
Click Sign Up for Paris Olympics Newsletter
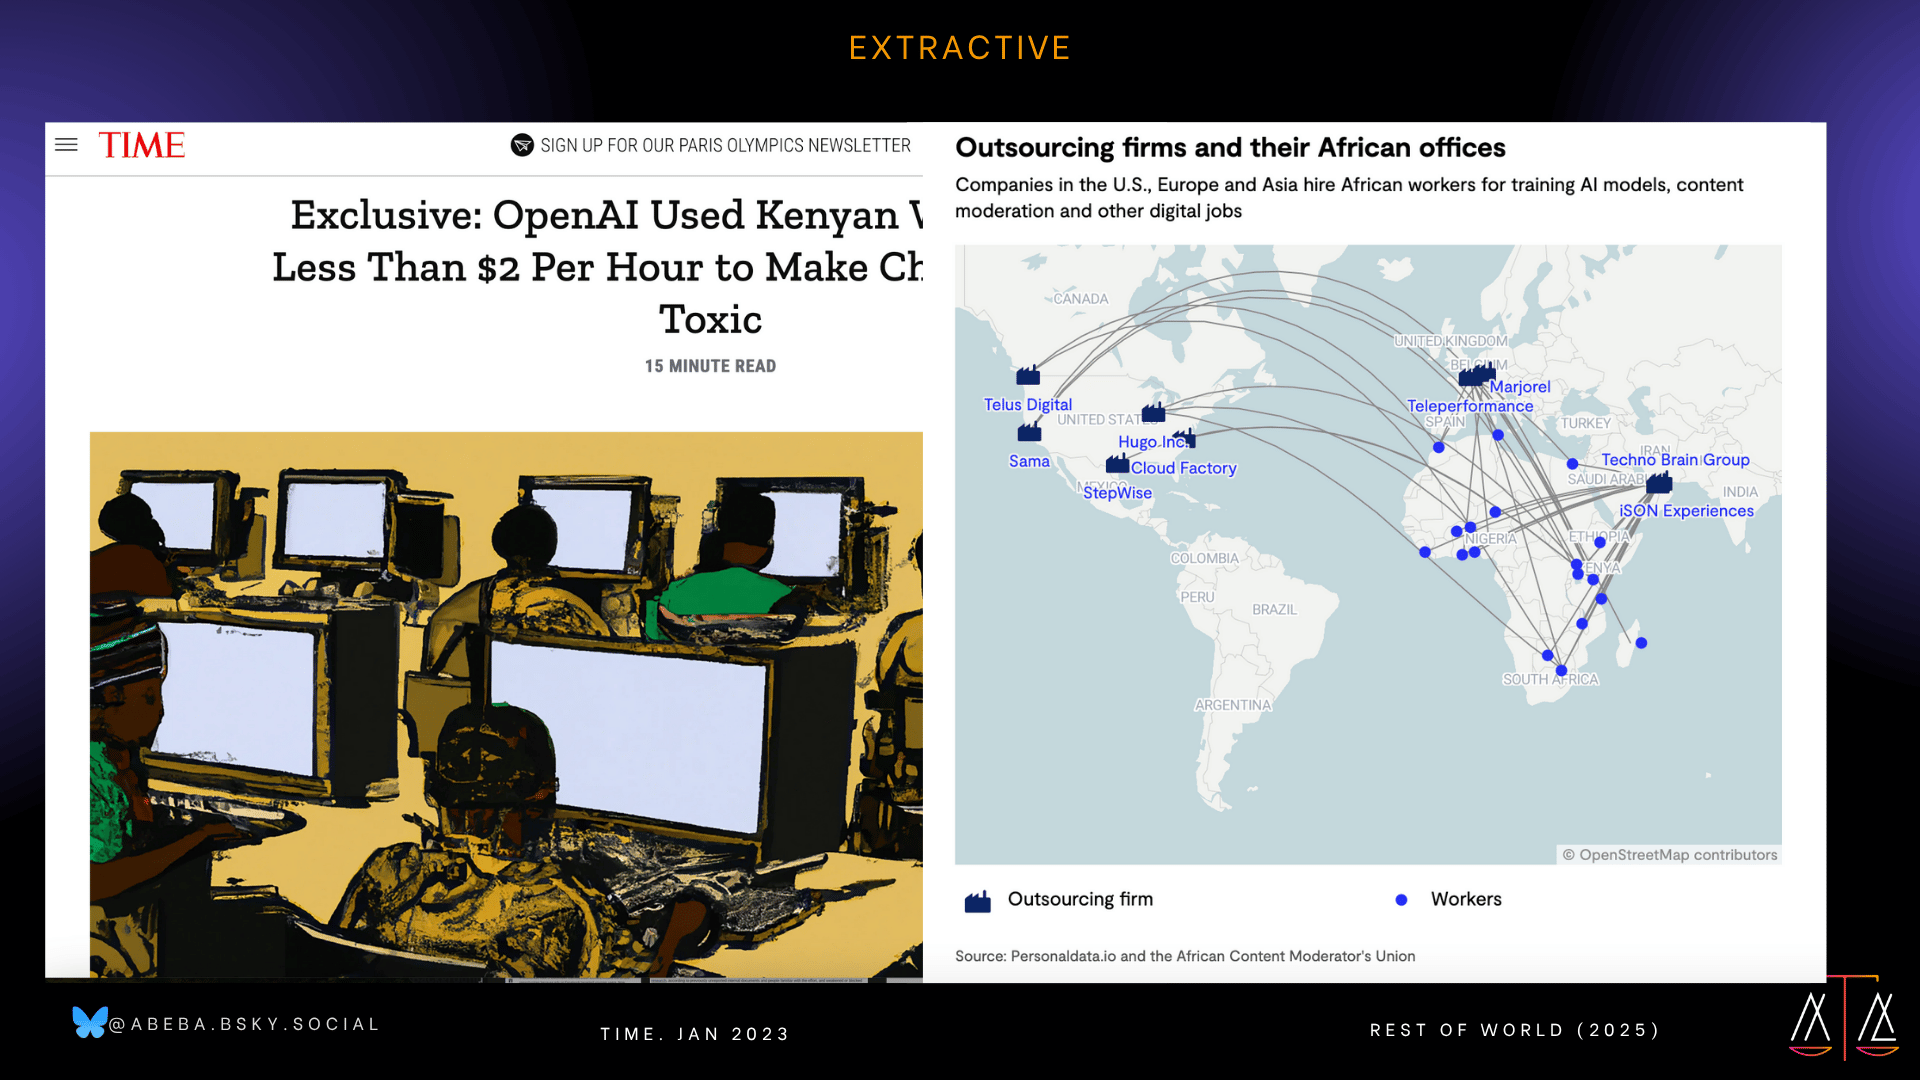click(725, 146)
